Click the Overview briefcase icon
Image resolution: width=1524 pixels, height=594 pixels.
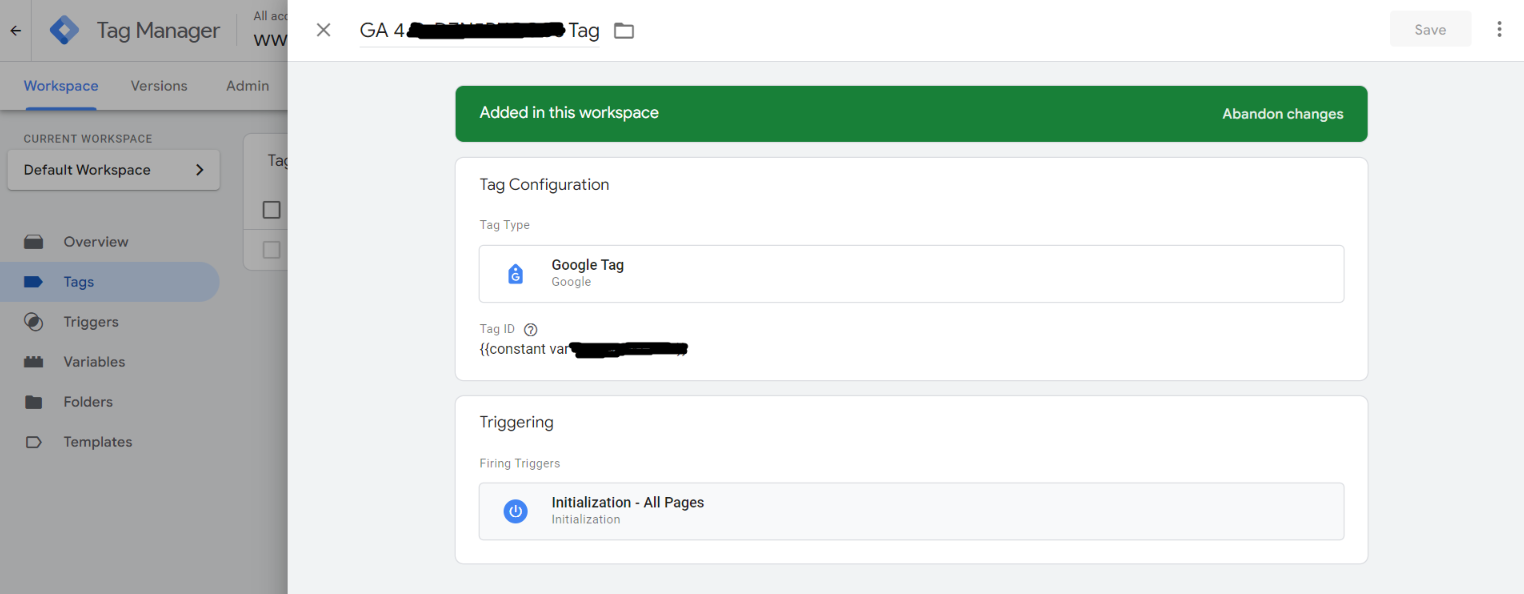[x=33, y=242]
